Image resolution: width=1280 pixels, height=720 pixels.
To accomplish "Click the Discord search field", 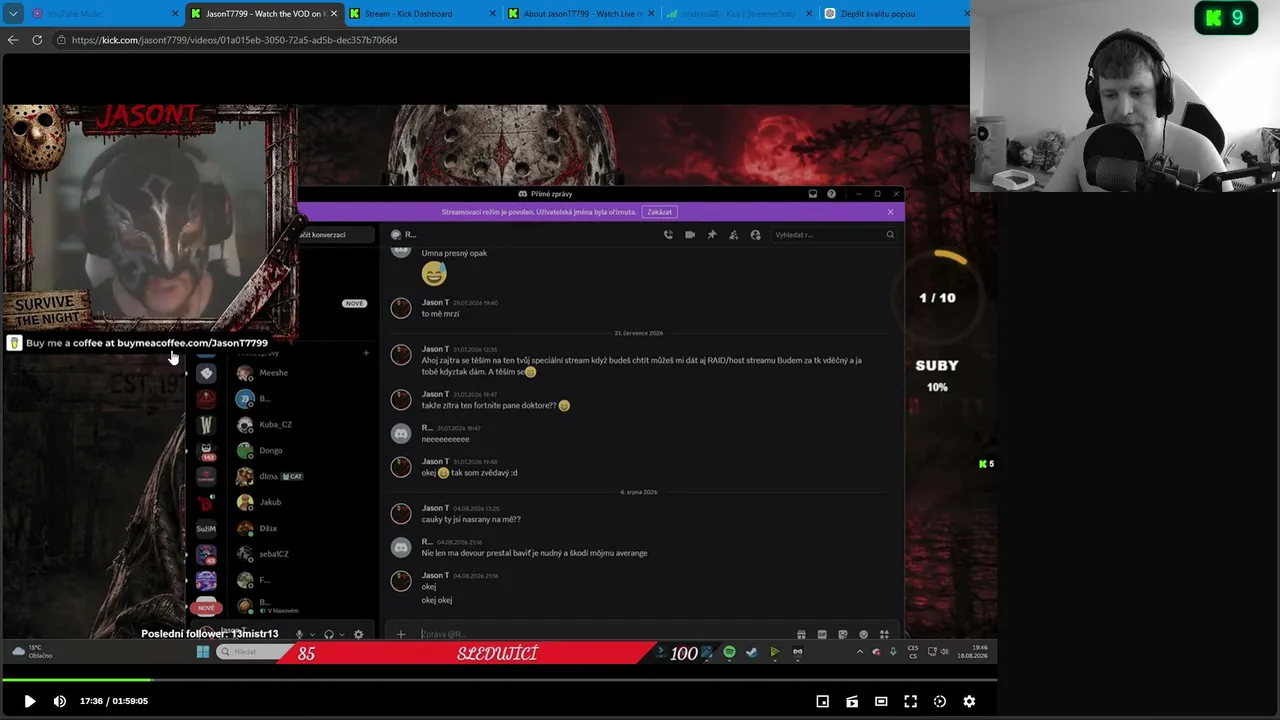I will [834, 235].
